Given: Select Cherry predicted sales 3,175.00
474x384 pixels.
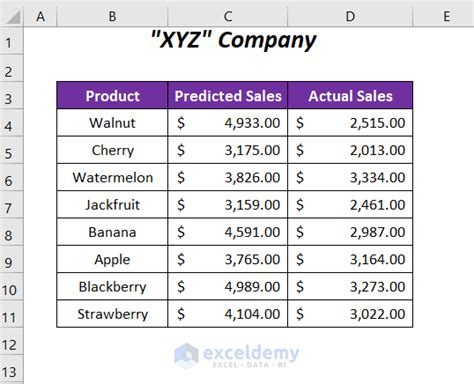Looking at the screenshot, I should (228, 150).
